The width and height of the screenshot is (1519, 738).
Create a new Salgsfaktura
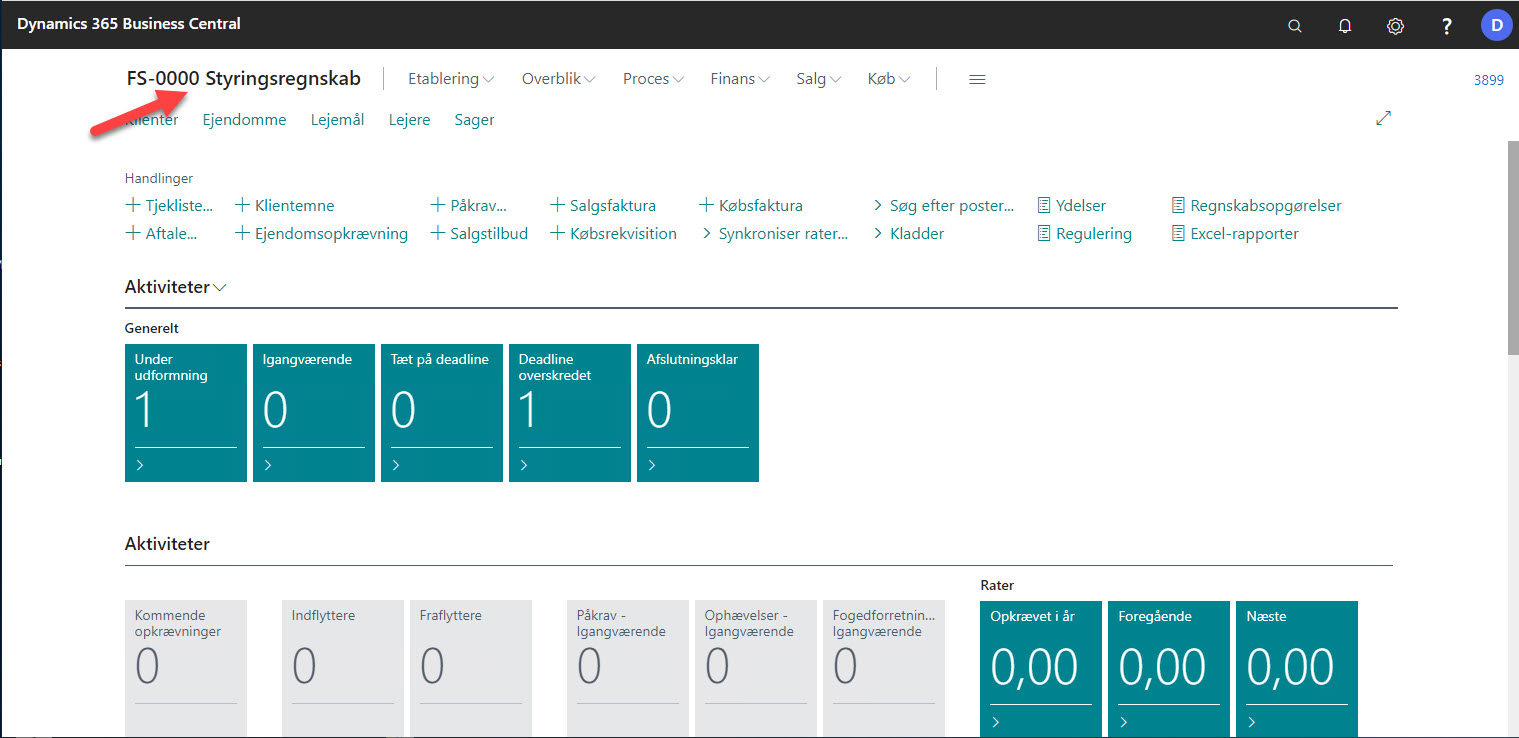pos(603,206)
